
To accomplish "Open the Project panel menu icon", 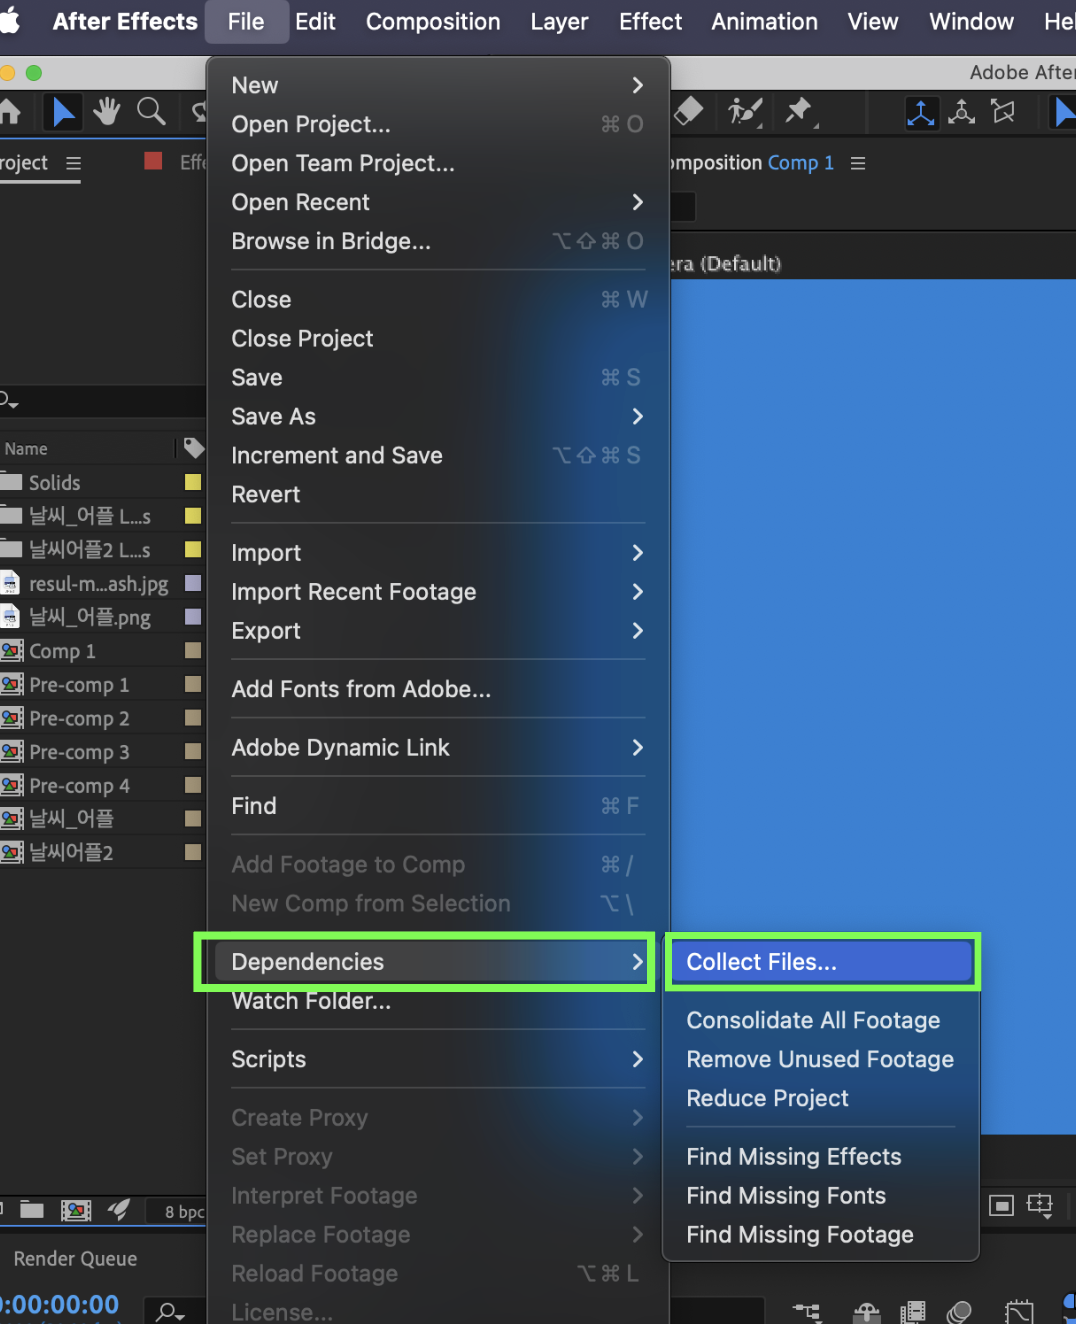I will (x=73, y=163).
